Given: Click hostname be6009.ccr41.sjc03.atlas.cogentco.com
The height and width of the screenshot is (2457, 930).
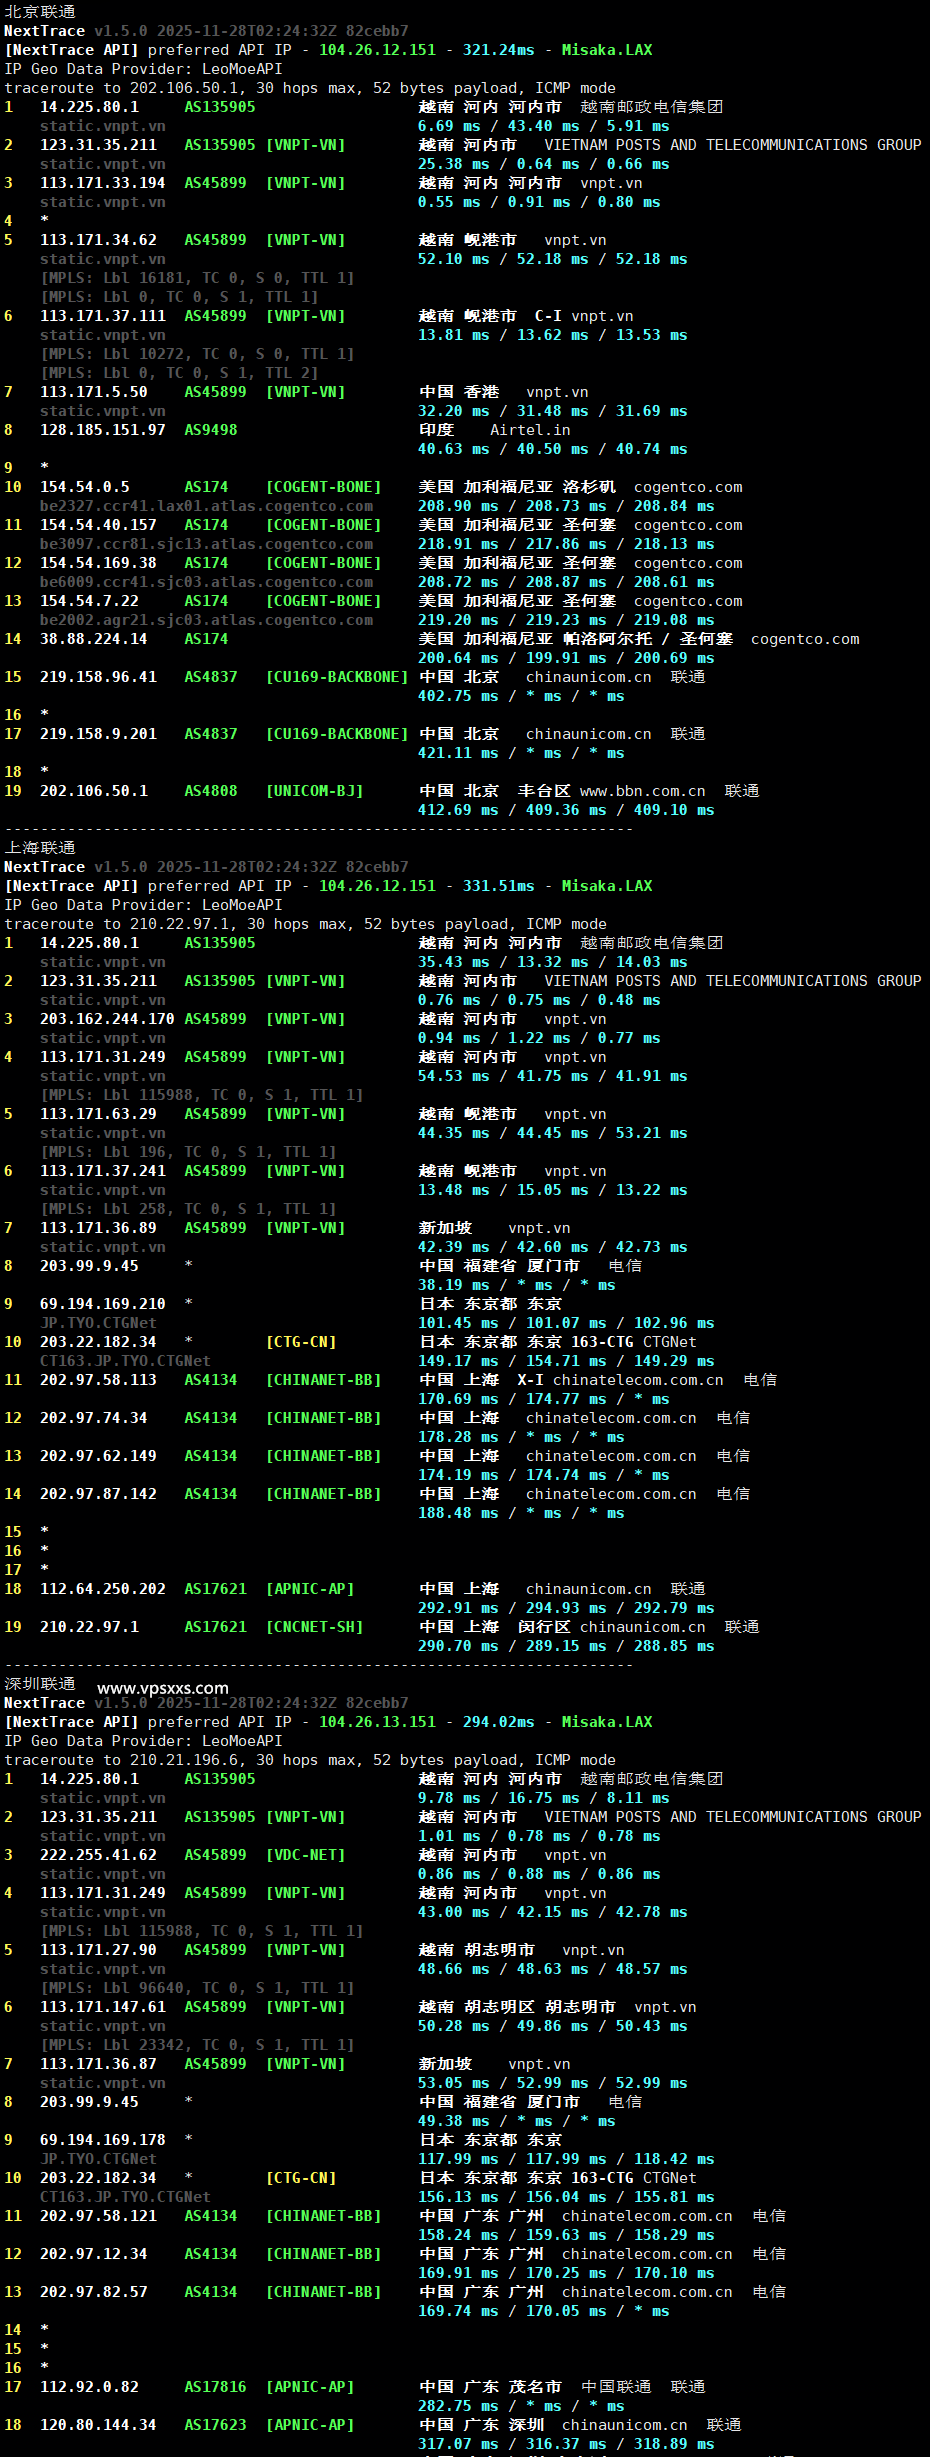Looking at the screenshot, I should pyautogui.click(x=206, y=582).
